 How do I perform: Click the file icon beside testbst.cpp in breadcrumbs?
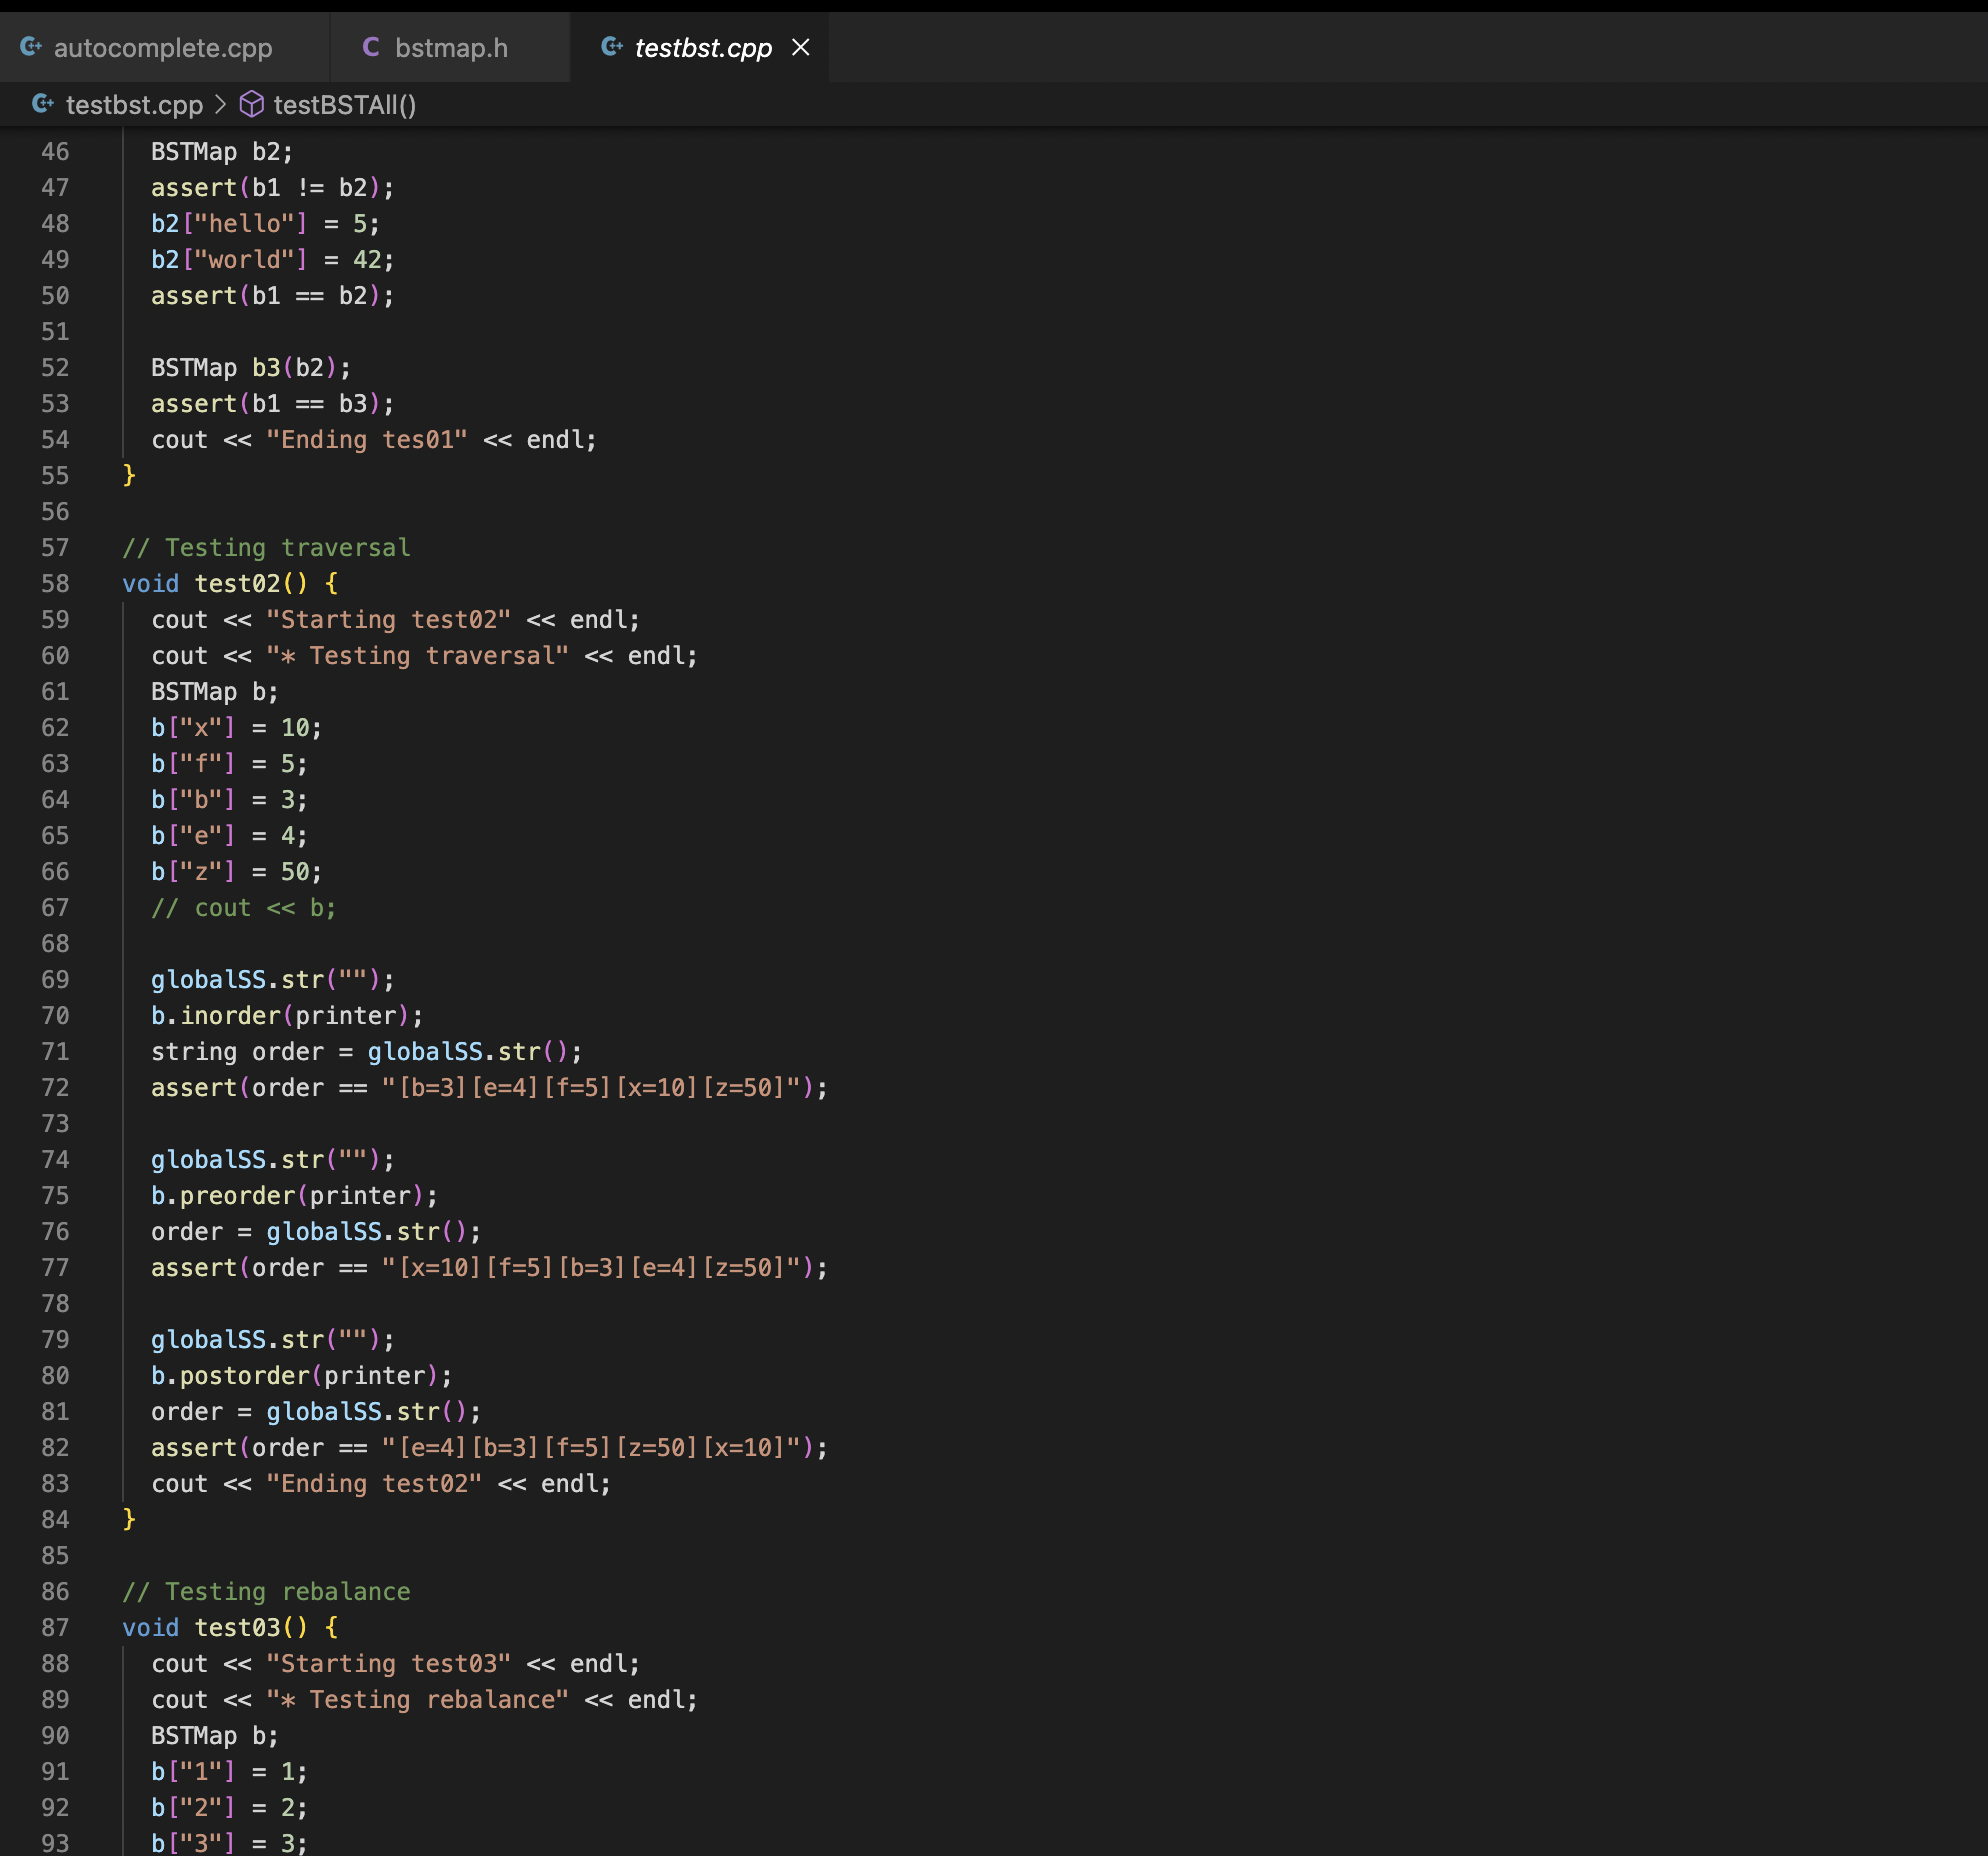(x=42, y=104)
